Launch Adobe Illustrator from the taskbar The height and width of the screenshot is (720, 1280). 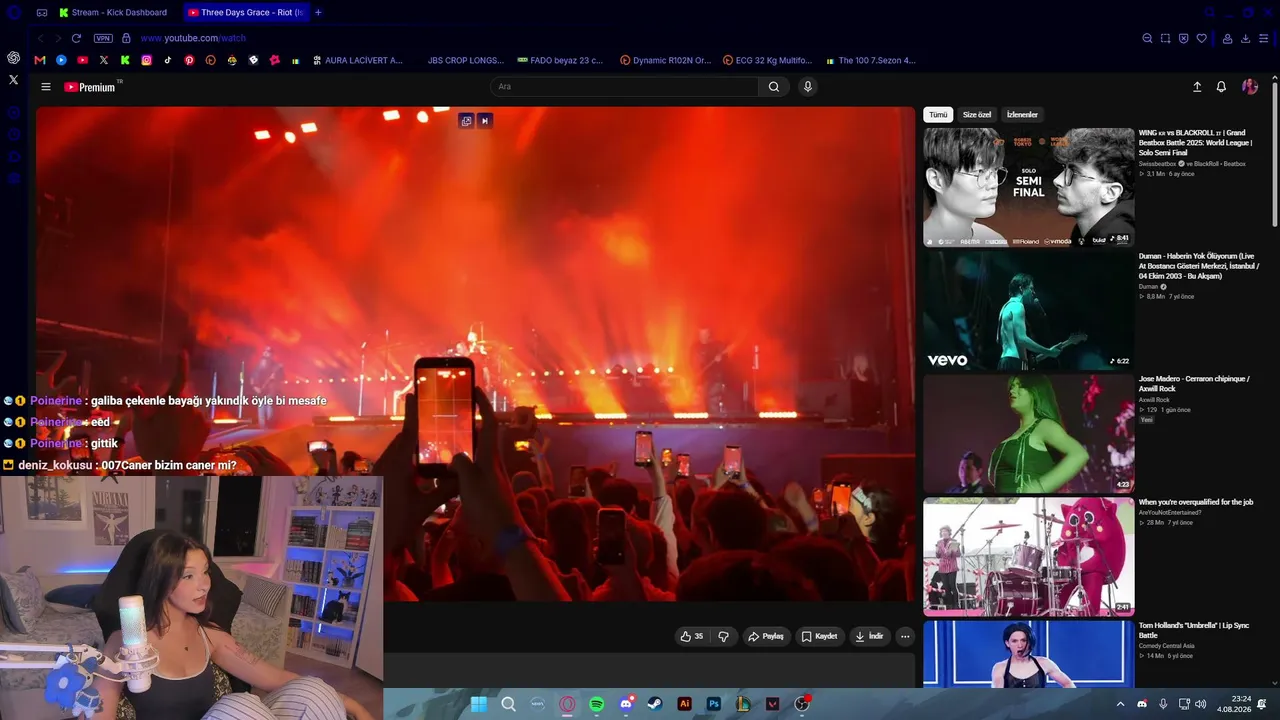(685, 704)
